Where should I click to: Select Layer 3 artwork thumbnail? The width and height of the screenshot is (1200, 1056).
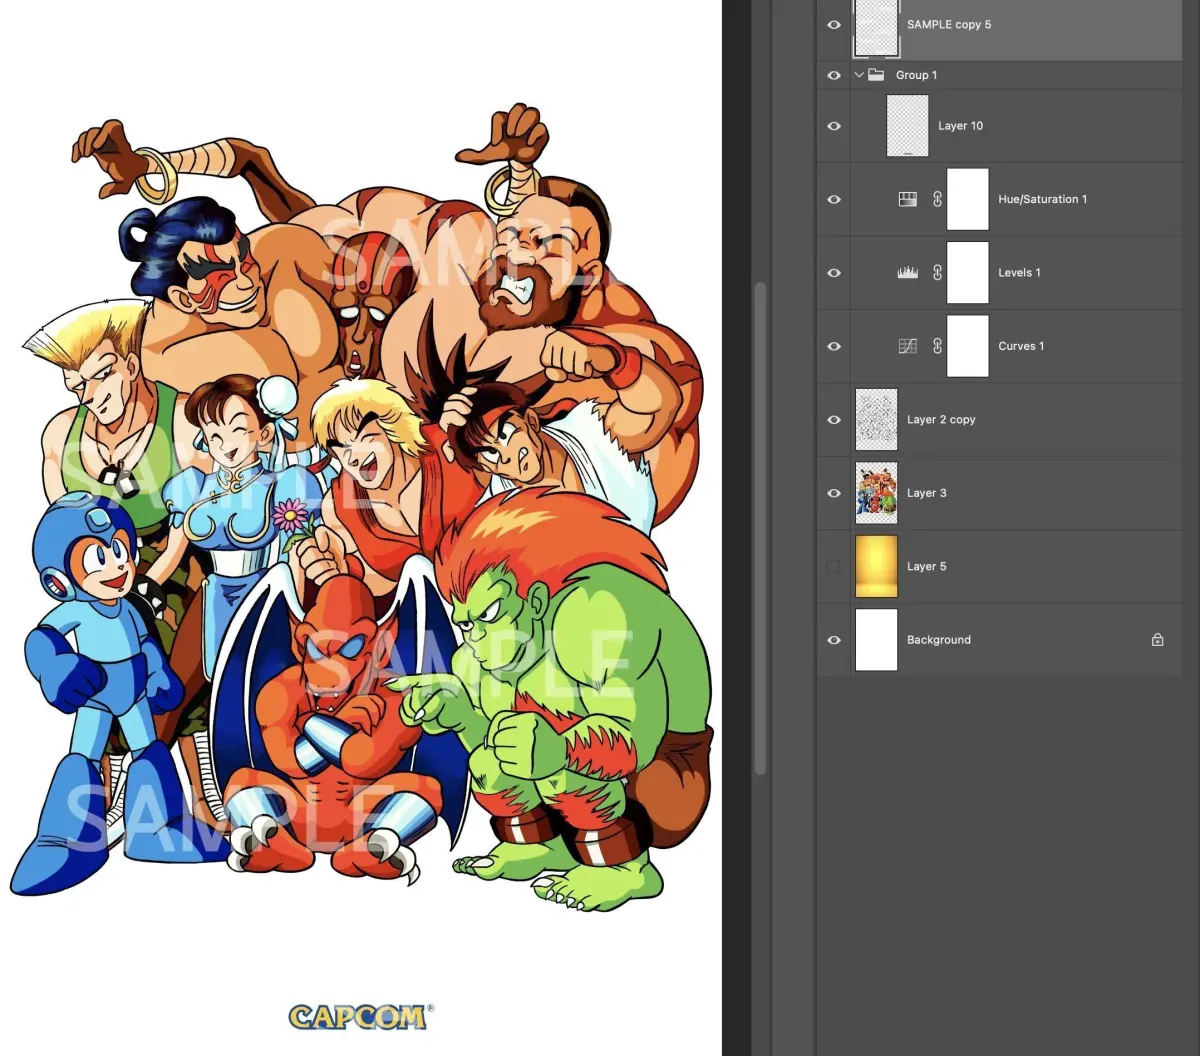(876, 493)
